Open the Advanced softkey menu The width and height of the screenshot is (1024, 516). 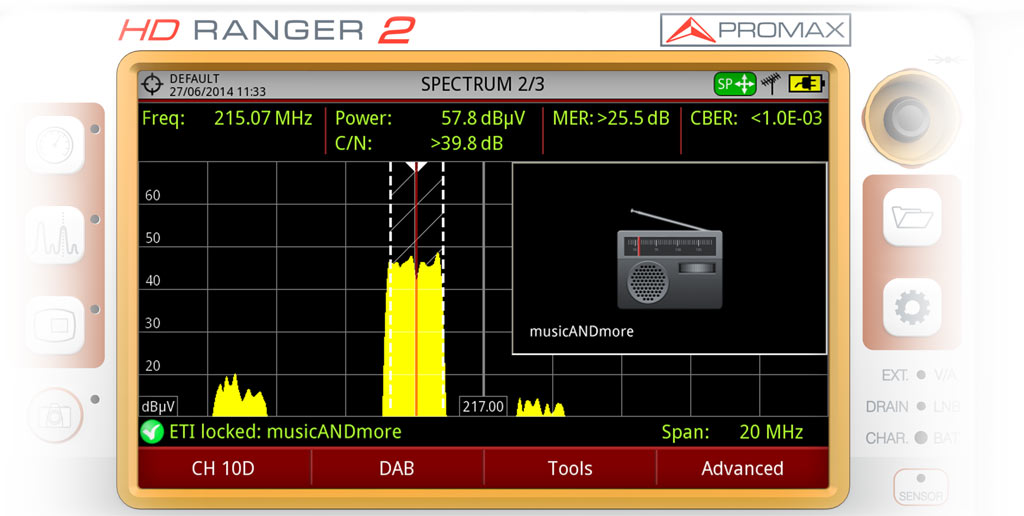[742, 468]
